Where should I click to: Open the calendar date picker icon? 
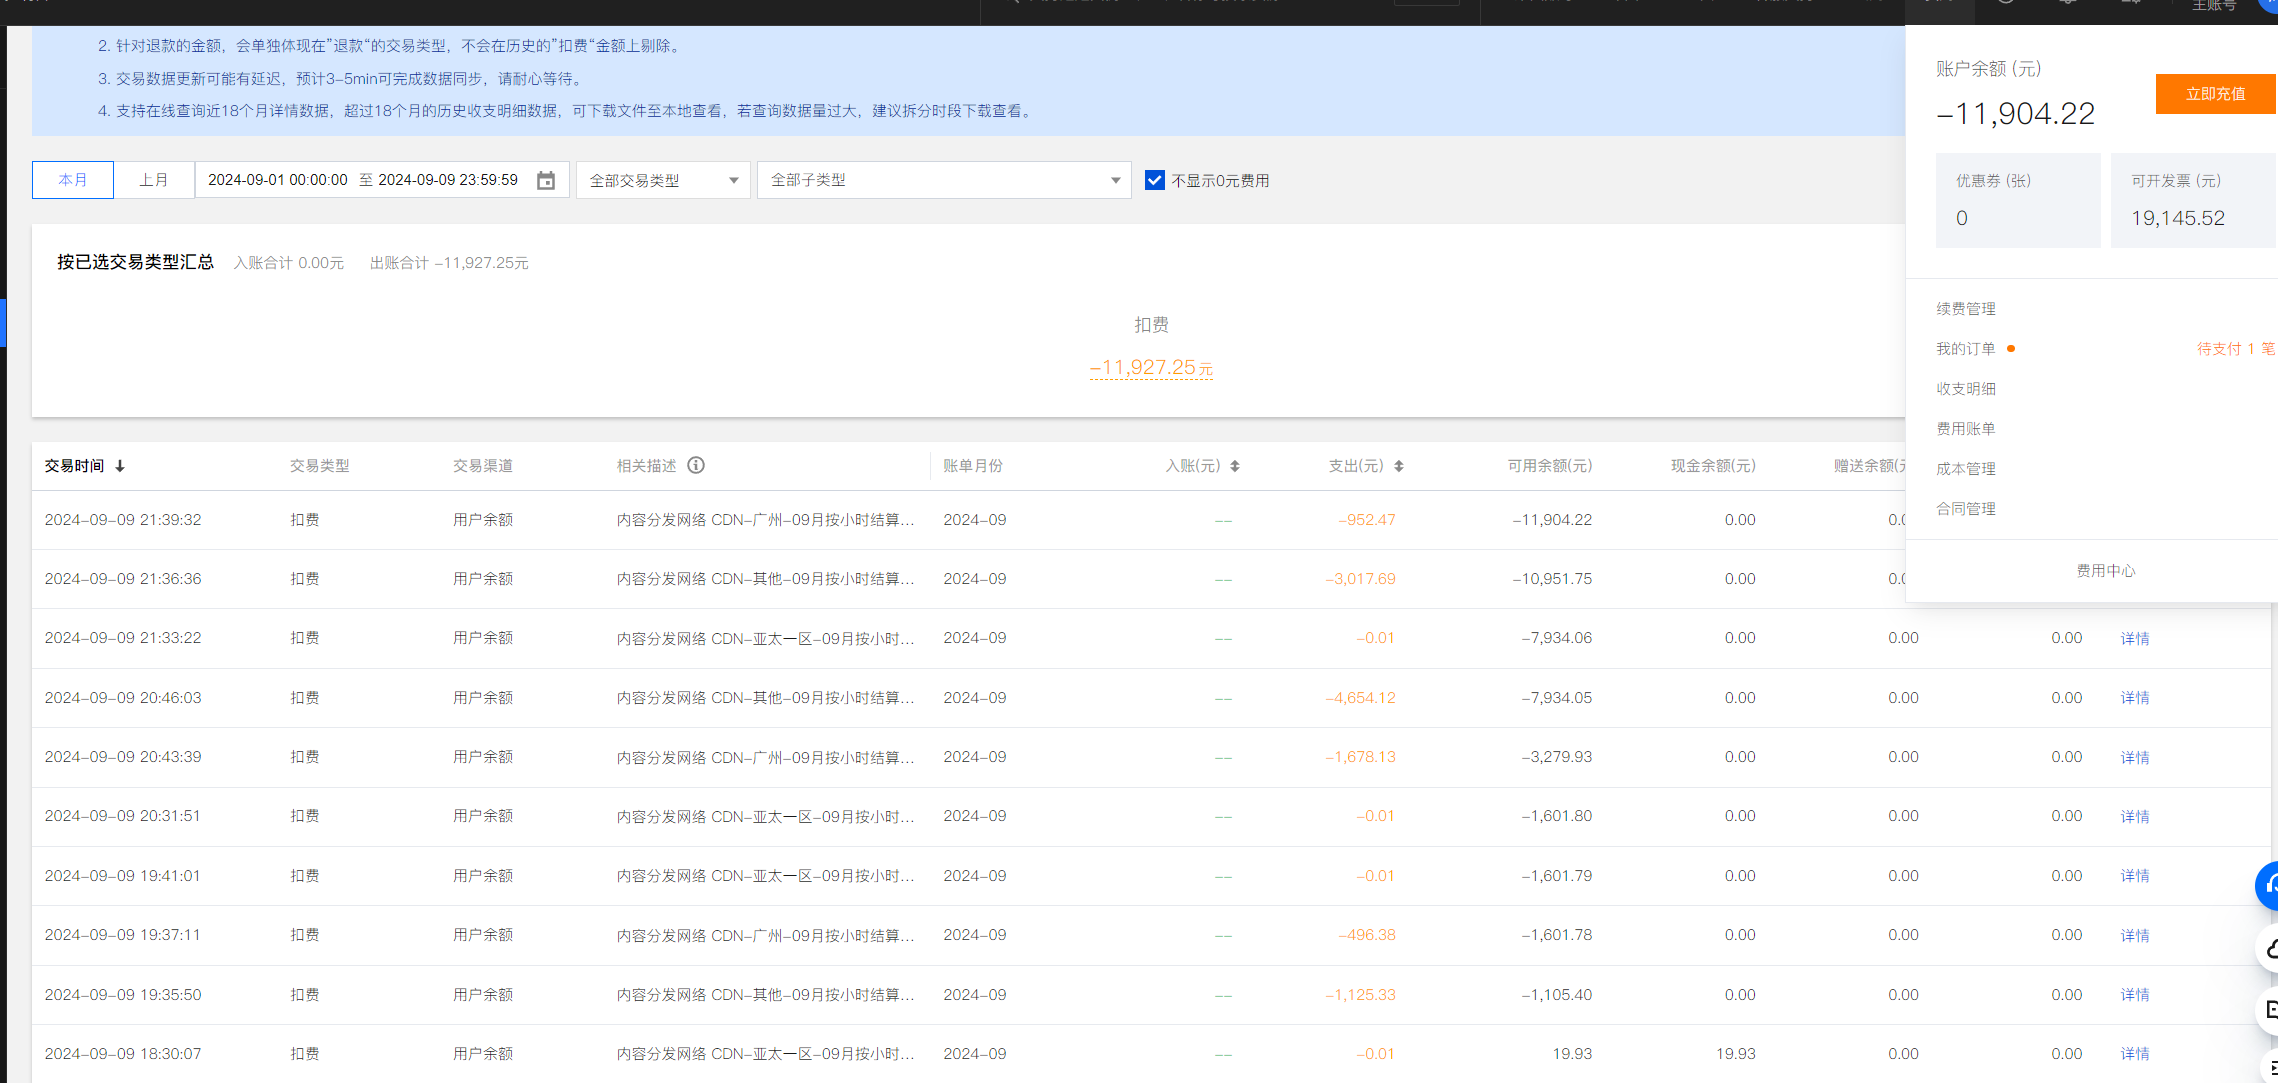(546, 181)
